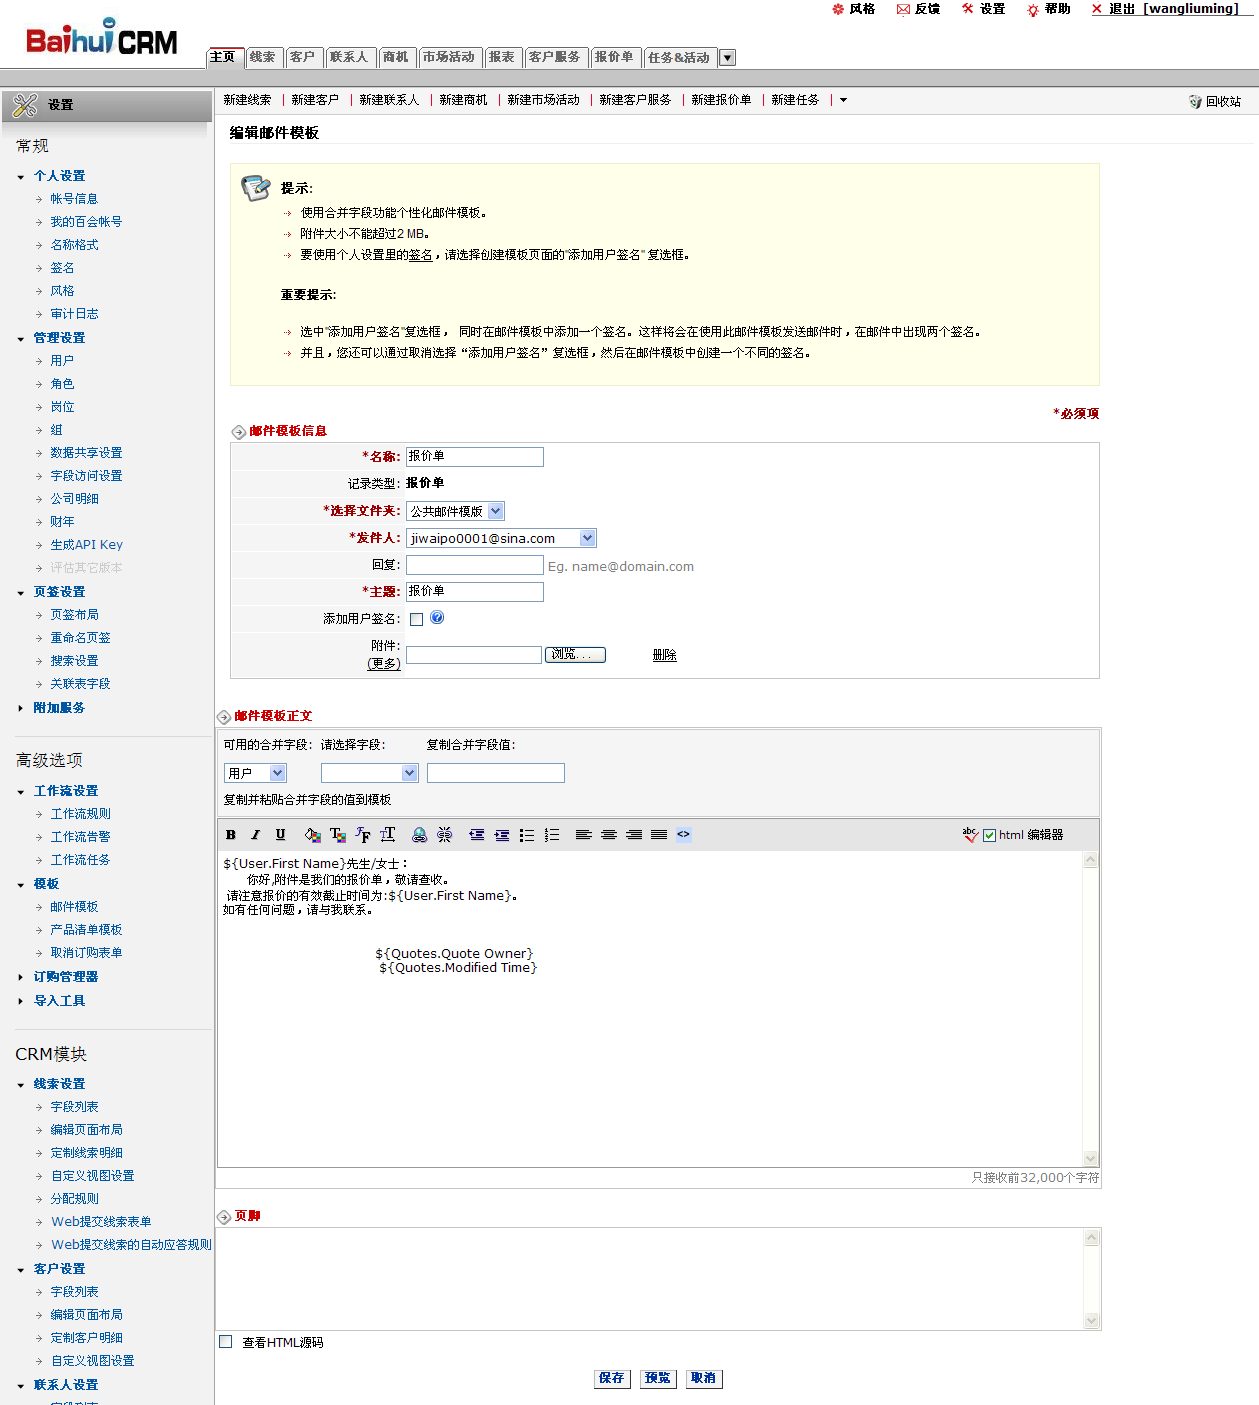
Task: Click the 保存 button
Action: (611, 1378)
